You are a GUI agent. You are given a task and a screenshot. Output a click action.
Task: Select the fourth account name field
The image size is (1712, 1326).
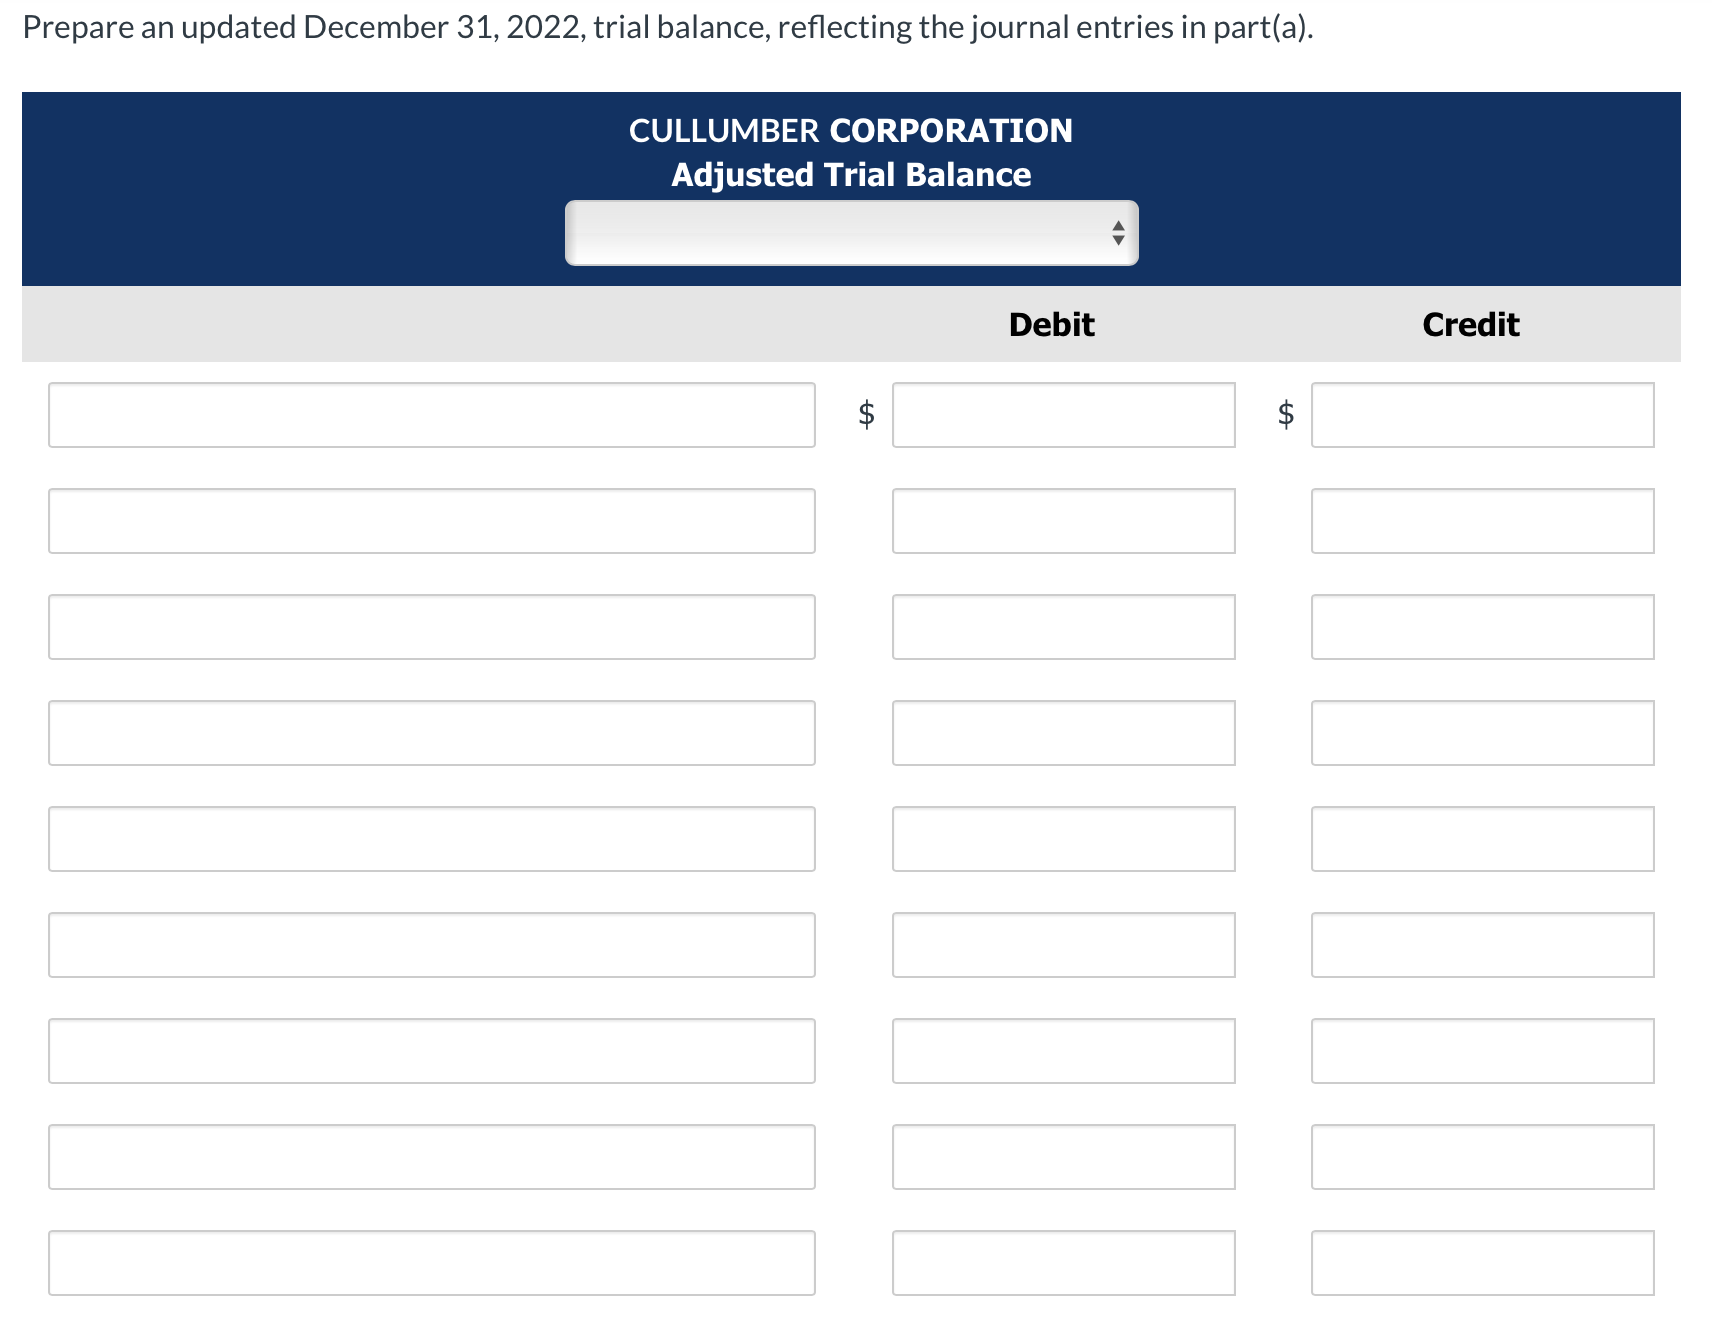(432, 733)
